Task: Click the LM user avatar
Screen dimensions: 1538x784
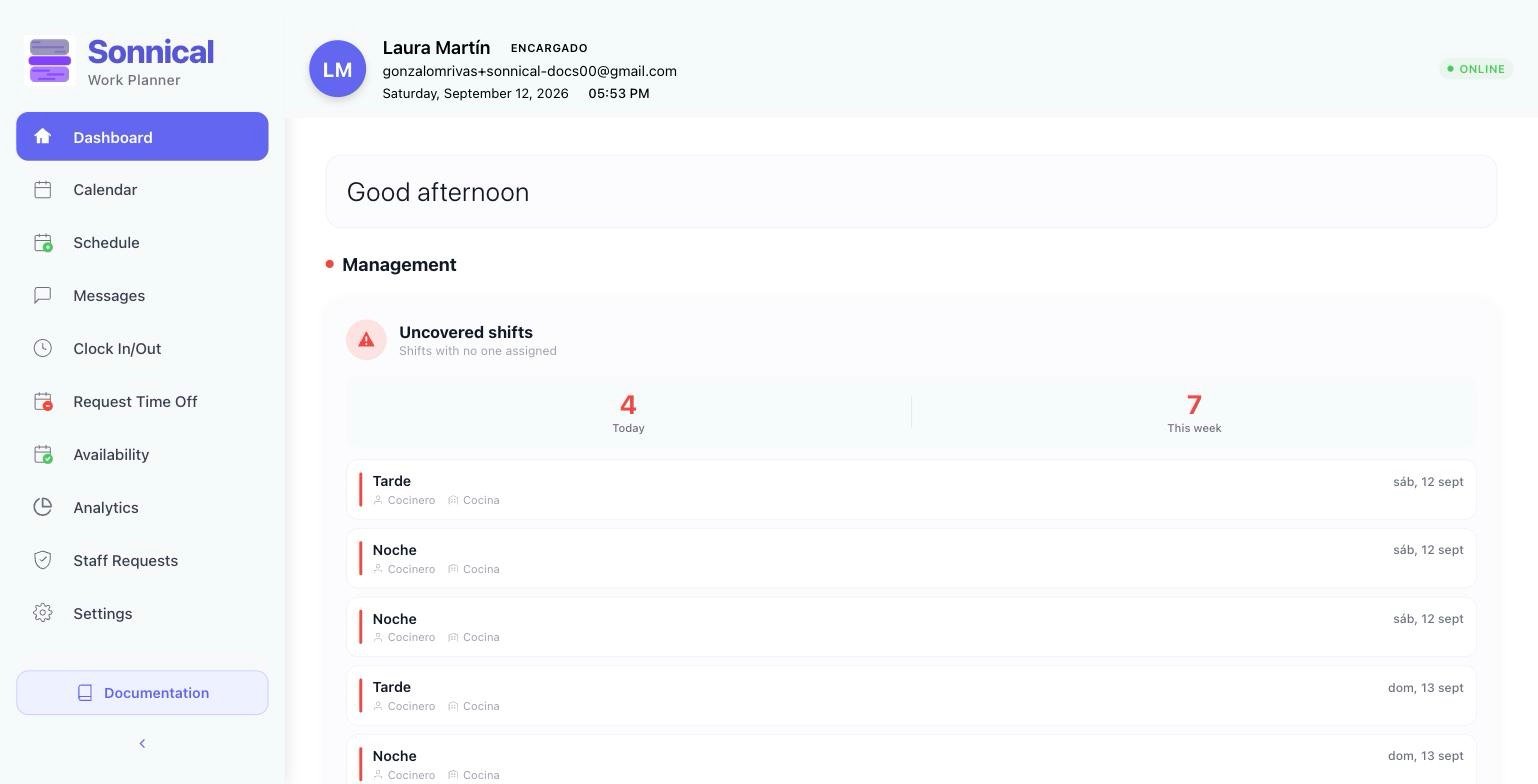Action: pos(337,69)
